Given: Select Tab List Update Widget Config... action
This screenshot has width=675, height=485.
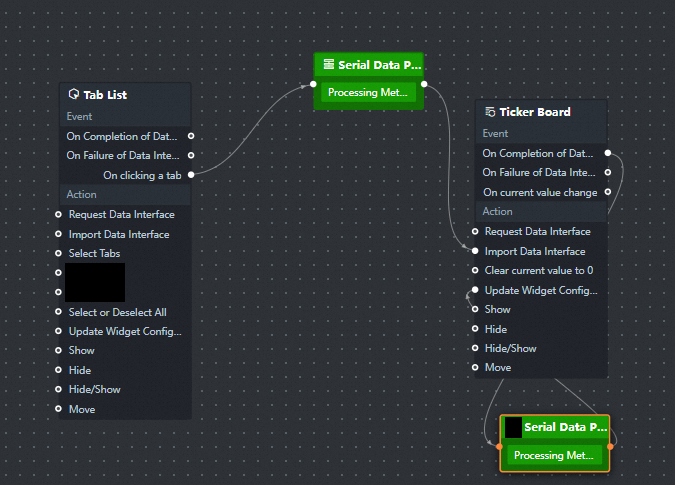Looking at the screenshot, I should pyautogui.click(x=125, y=331).
